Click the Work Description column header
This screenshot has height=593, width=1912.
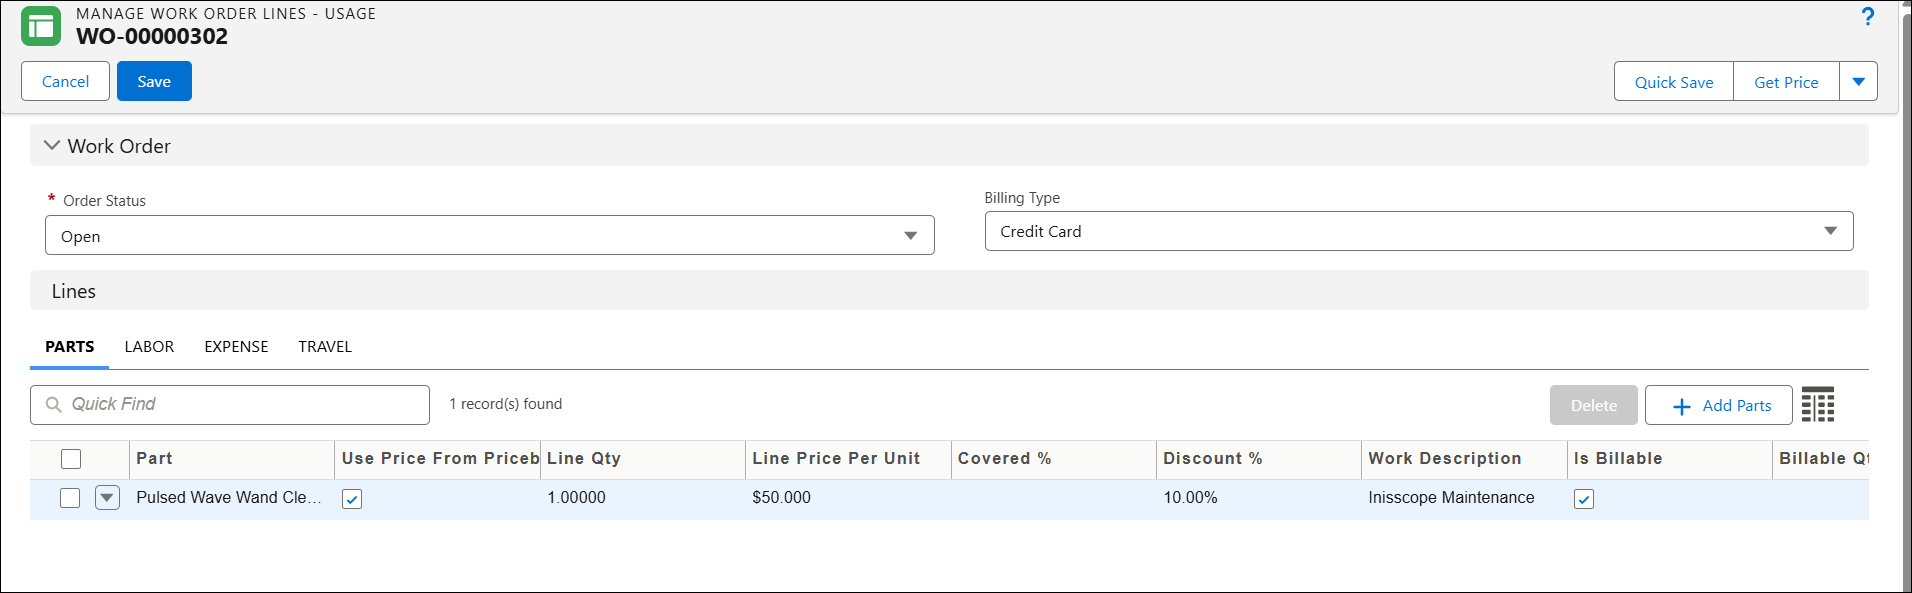click(1464, 459)
